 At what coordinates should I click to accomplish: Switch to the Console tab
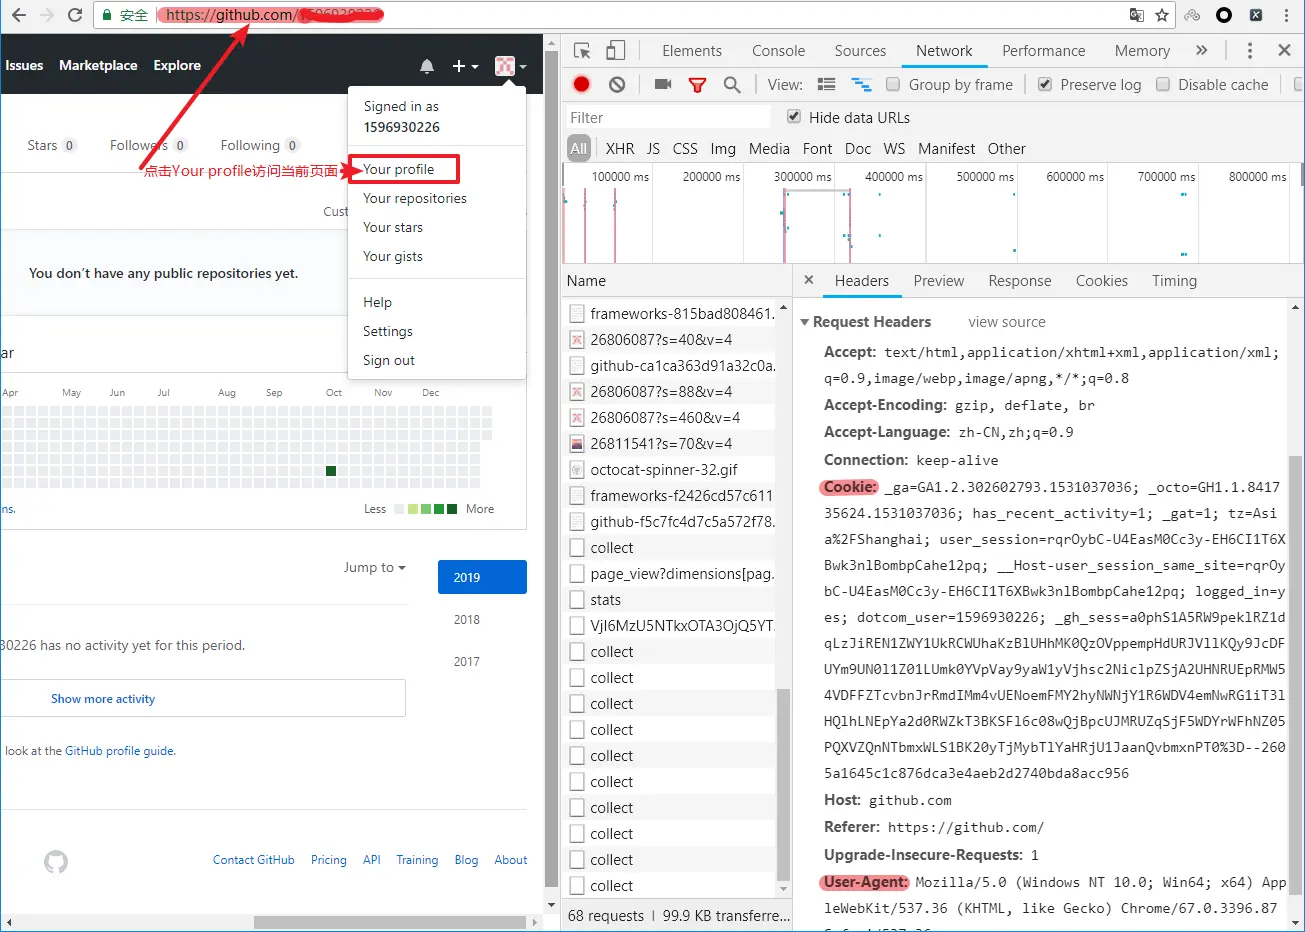(x=778, y=51)
